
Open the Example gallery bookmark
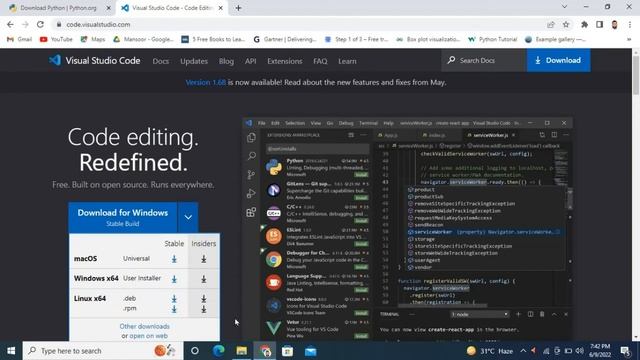[x=555, y=39]
